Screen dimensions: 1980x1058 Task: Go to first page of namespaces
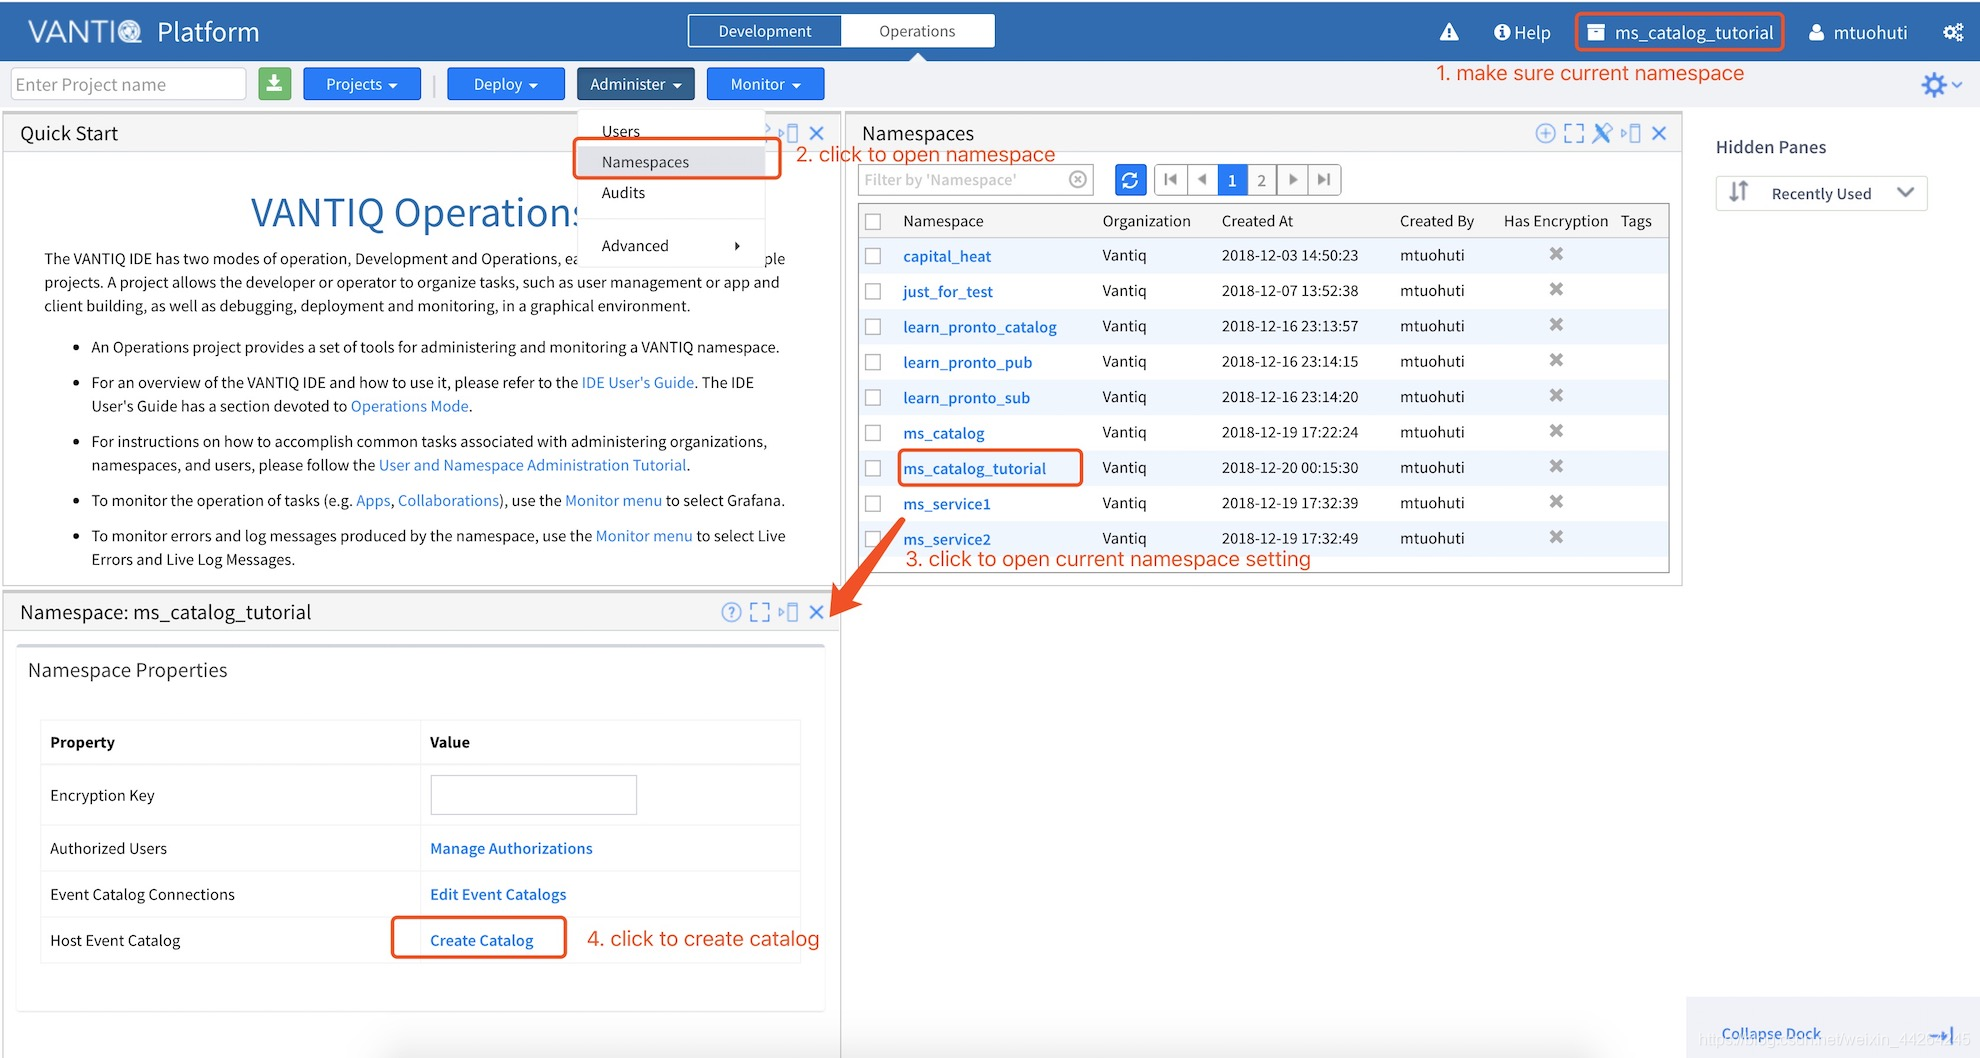[1170, 180]
